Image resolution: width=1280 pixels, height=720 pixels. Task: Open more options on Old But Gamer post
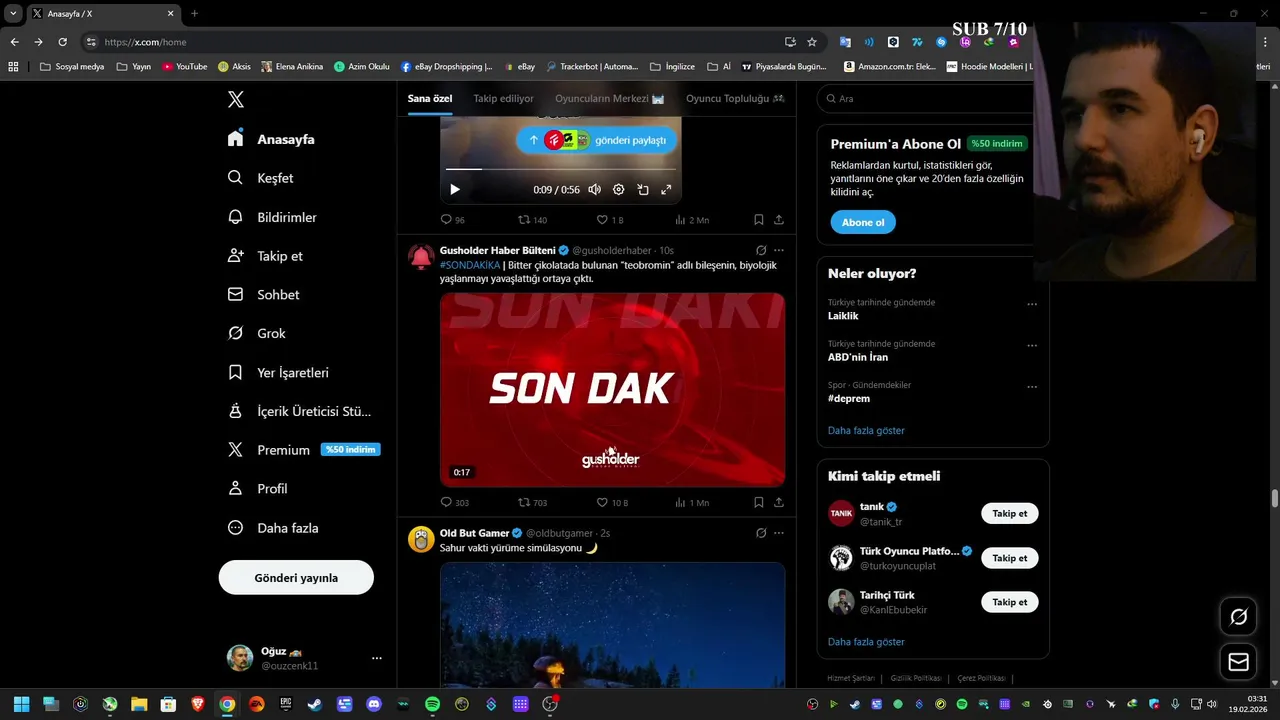779,533
